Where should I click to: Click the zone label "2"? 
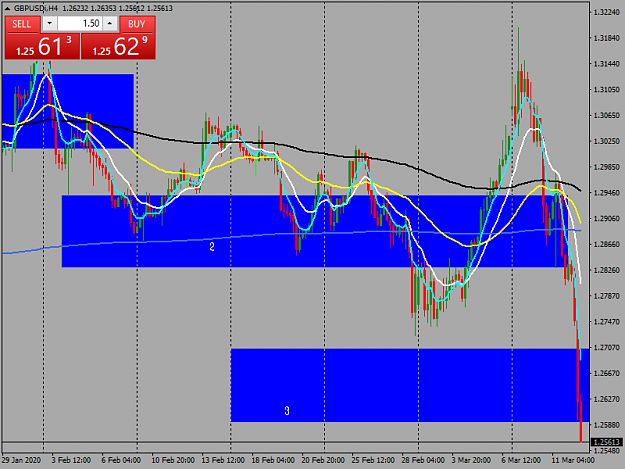coord(212,247)
